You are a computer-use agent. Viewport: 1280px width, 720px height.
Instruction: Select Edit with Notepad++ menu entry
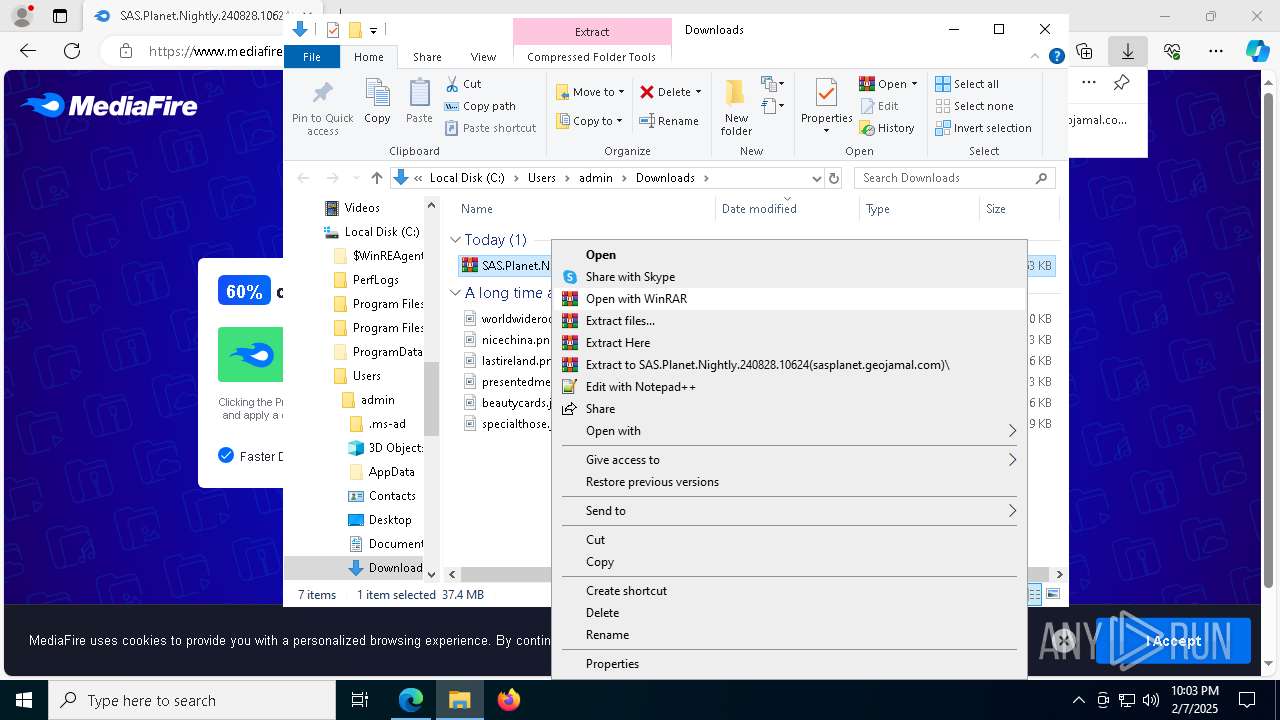coord(789,387)
